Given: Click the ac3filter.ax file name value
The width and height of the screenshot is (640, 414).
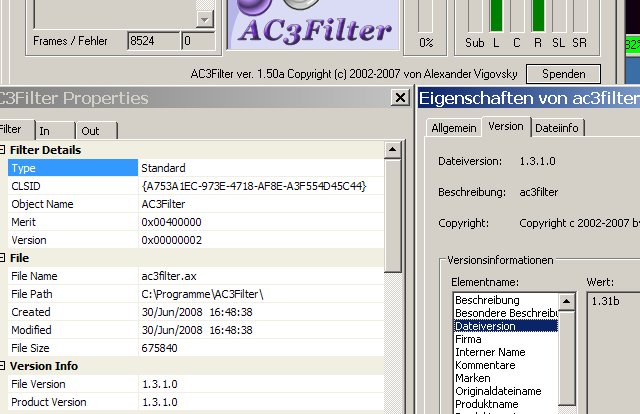Looking at the screenshot, I should click(169, 276).
